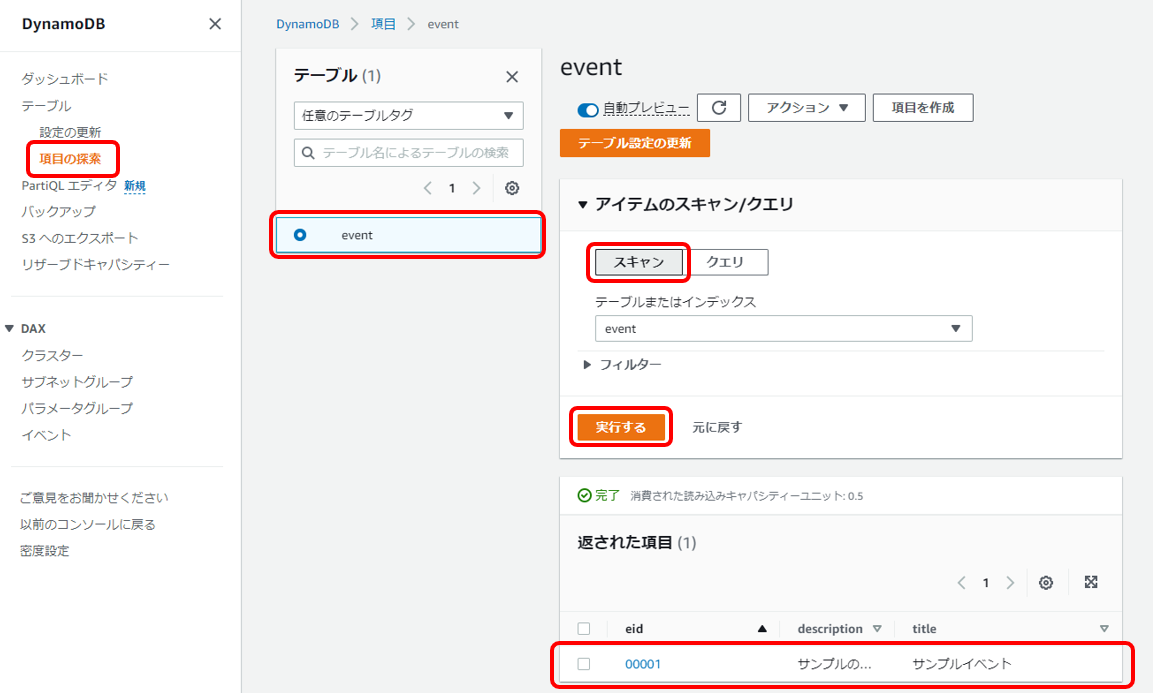Close the テーブル list panel

point(512,77)
